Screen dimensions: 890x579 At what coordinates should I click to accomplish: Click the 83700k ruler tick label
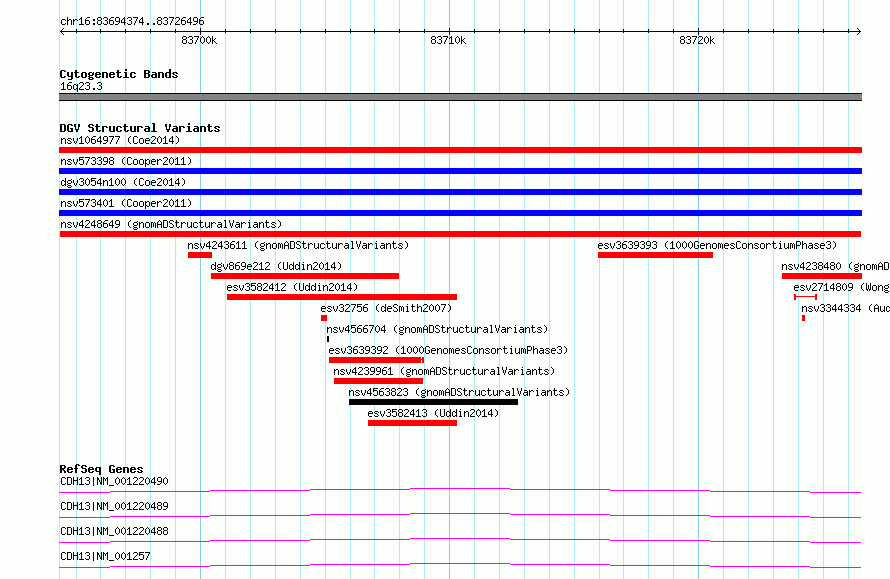tap(199, 40)
